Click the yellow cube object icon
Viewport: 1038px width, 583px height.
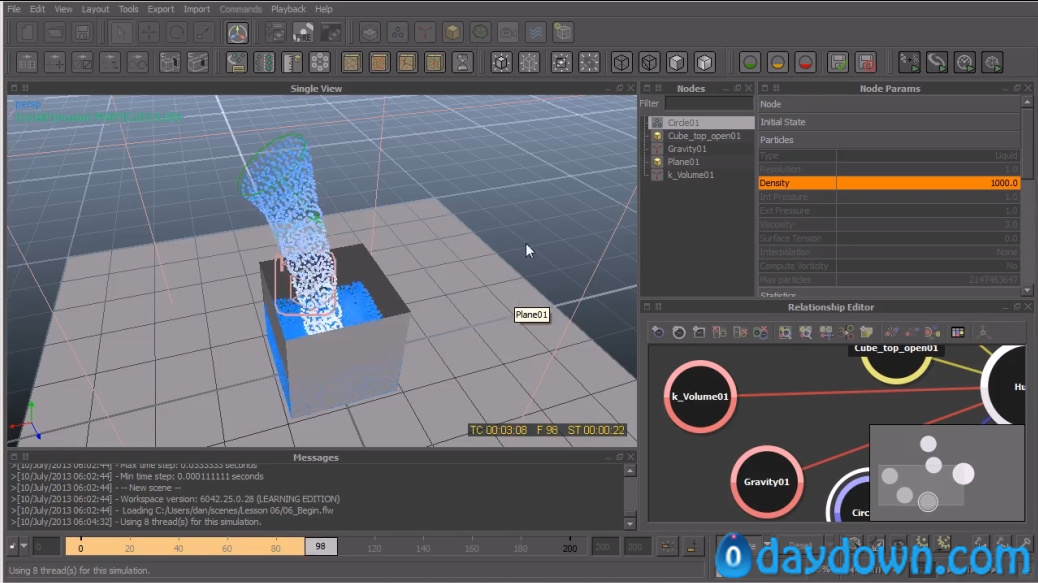point(453,32)
